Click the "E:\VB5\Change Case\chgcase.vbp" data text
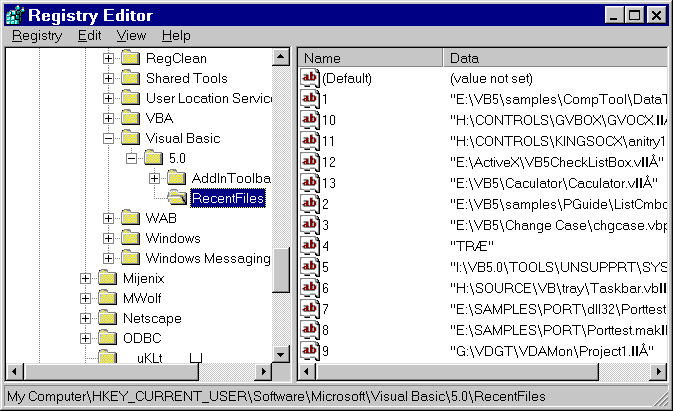This screenshot has height=411, width=673. tap(558, 225)
